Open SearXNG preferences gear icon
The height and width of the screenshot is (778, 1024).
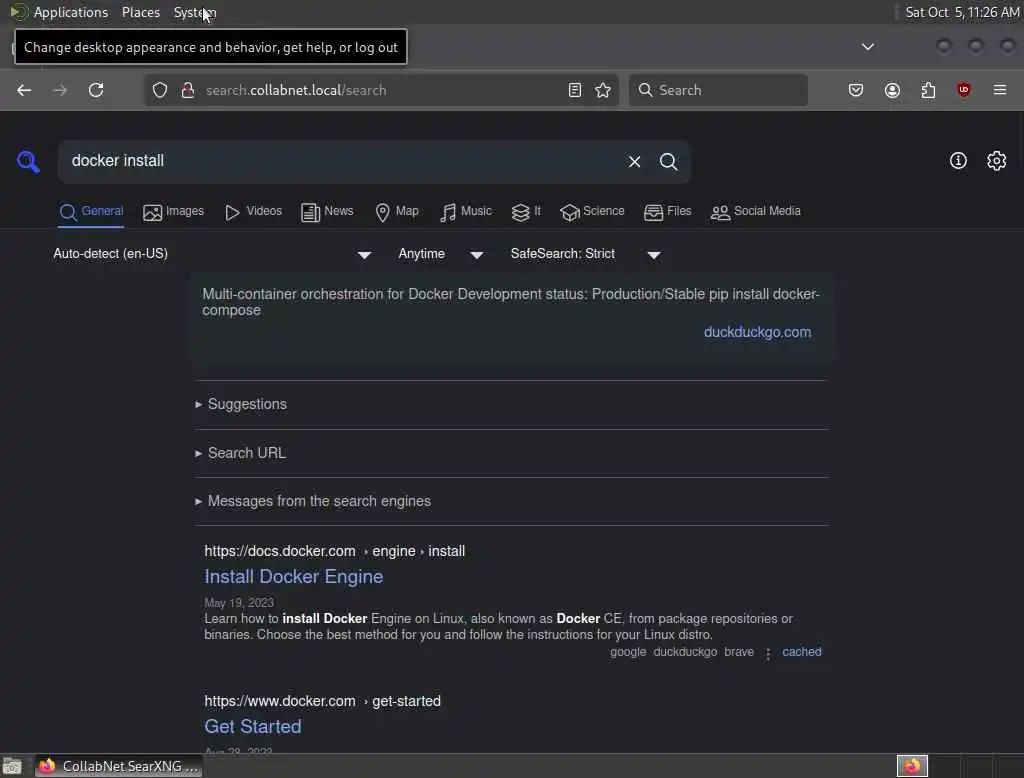click(x=997, y=161)
